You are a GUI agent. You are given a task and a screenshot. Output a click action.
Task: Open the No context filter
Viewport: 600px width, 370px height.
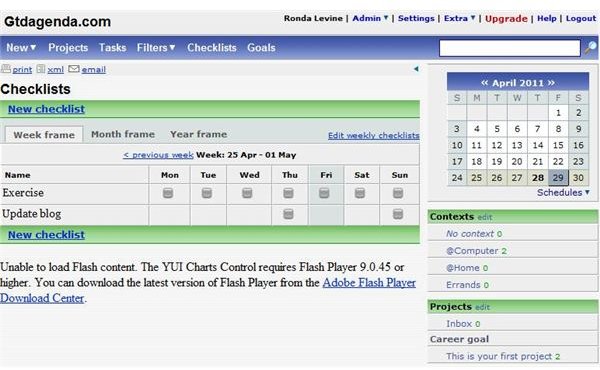(470, 234)
